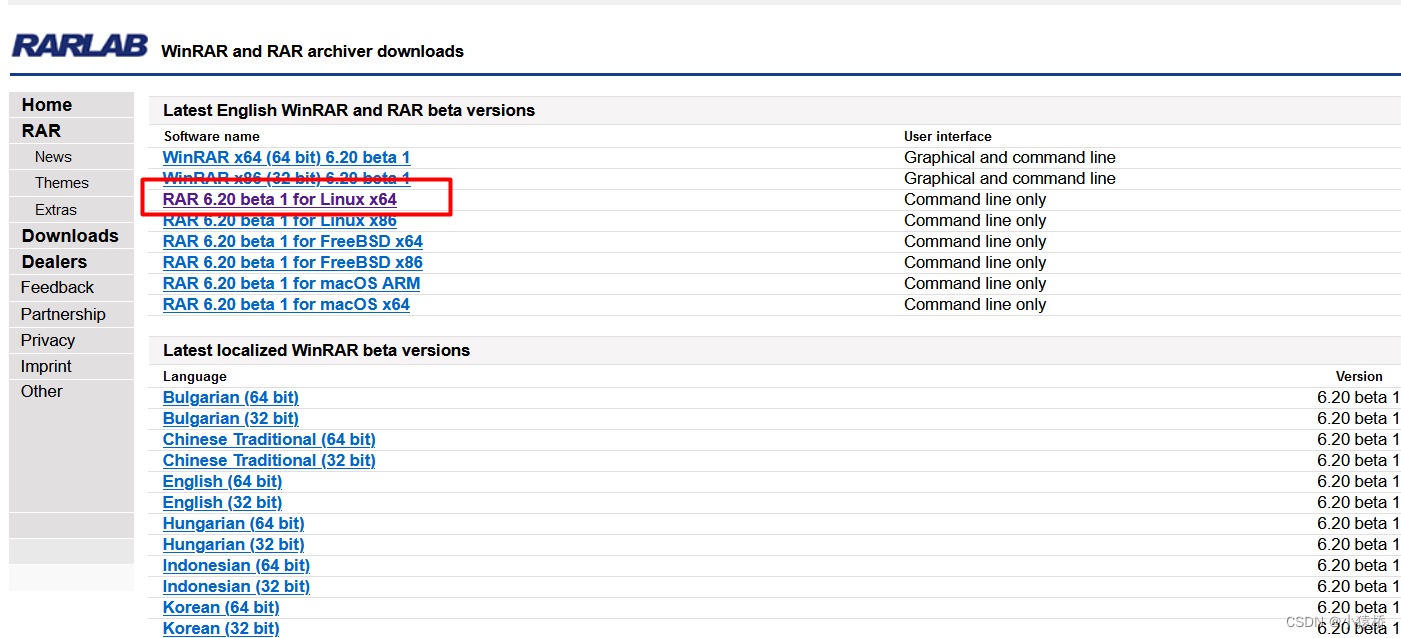
Task: Download English (32 bit) localized version
Action: 223,503
